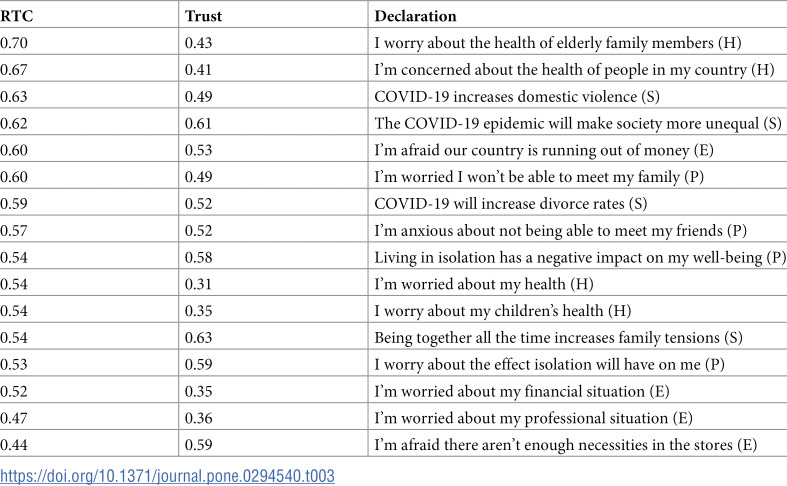Select the RTC value 0.47 cell

coord(89,418)
